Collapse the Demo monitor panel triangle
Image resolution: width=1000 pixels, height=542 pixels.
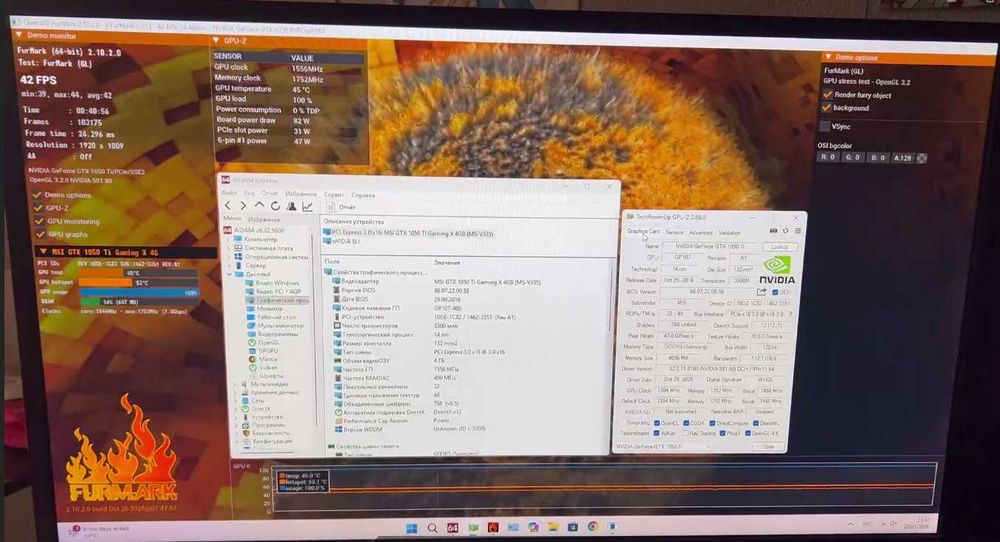click(18, 35)
